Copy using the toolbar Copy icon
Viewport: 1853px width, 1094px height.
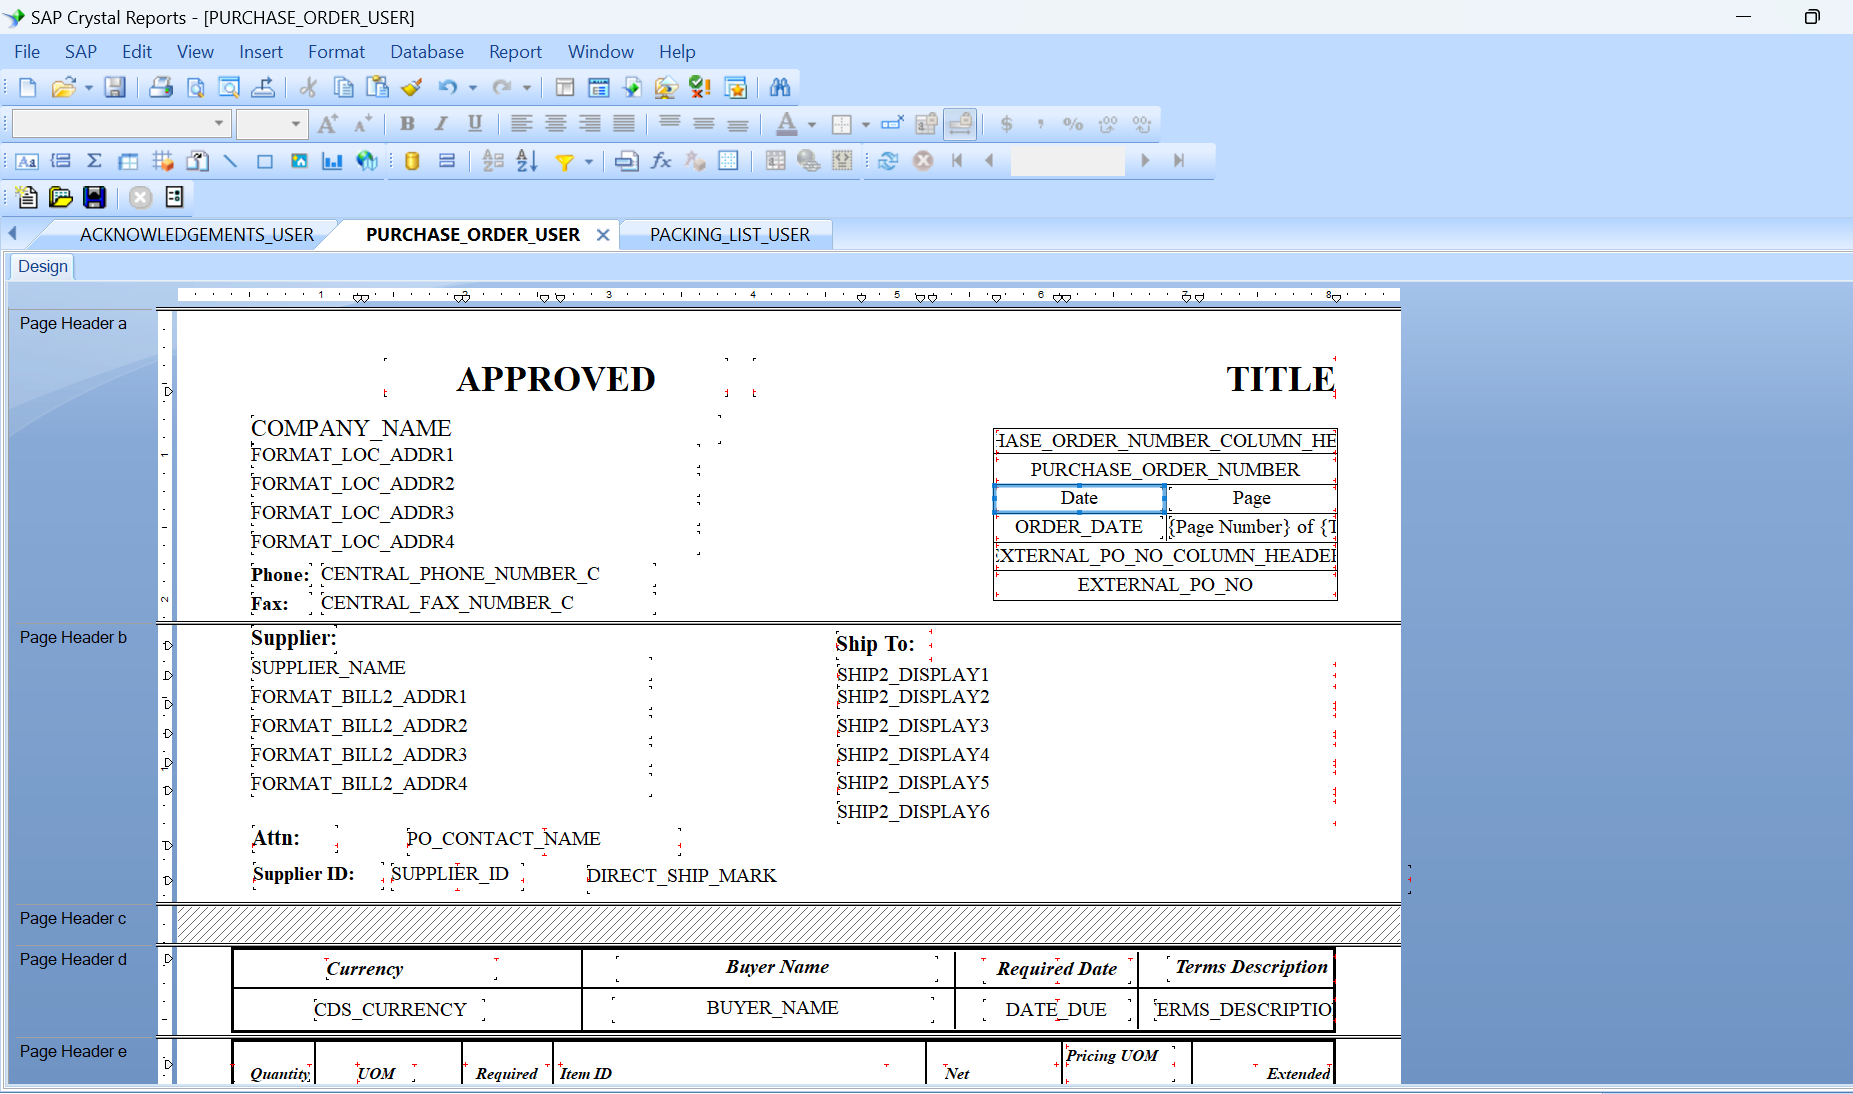pos(343,88)
